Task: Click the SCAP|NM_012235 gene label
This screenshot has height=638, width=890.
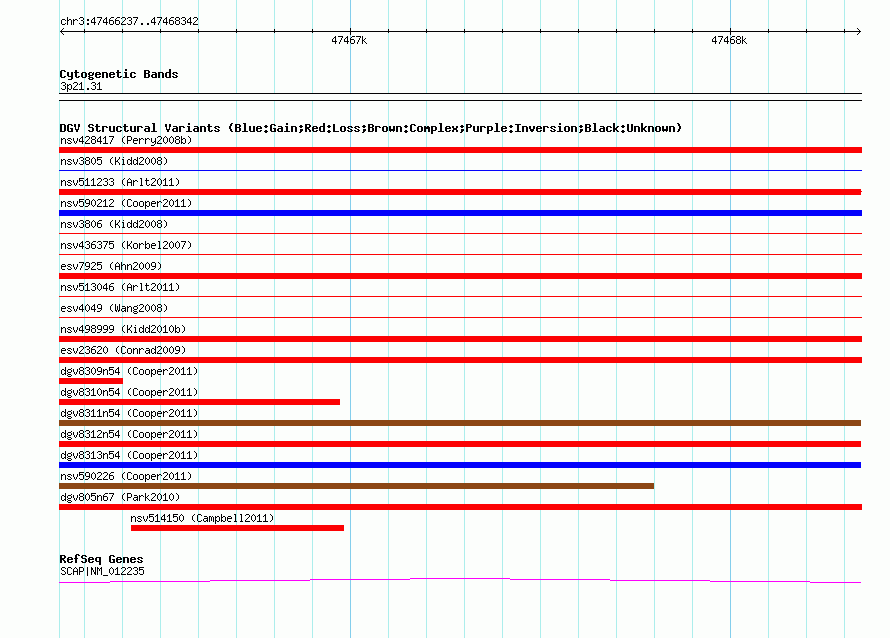Action: (102, 571)
